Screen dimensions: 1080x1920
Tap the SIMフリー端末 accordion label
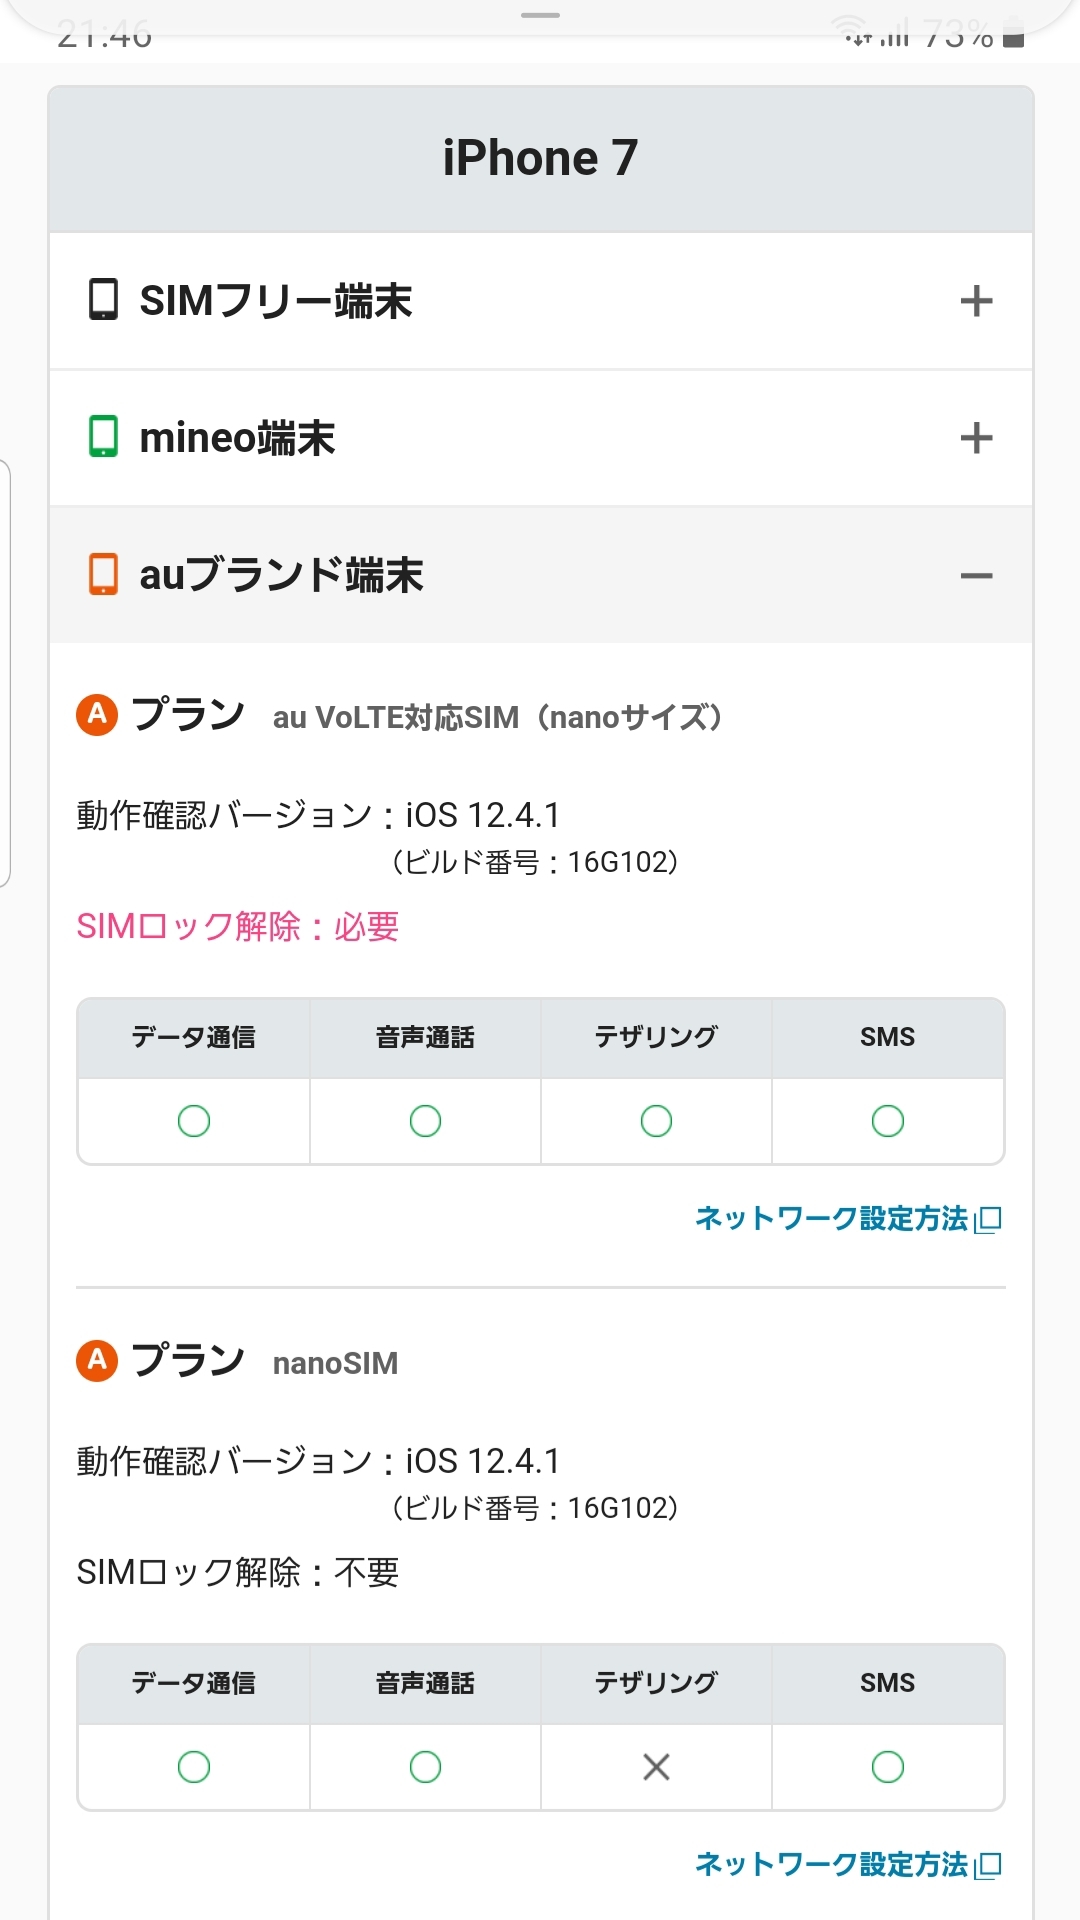(x=276, y=301)
